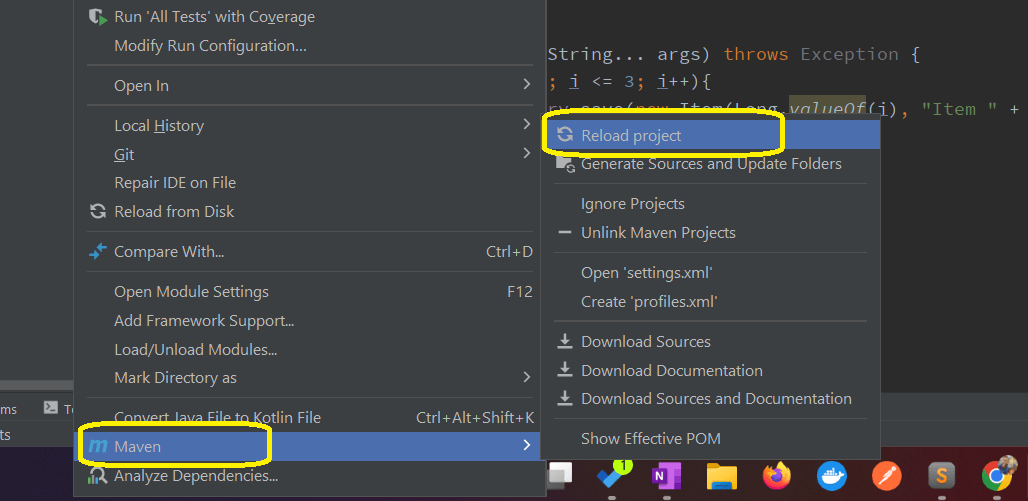Select Convert Java File to Kotlin File

tap(218, 418)
